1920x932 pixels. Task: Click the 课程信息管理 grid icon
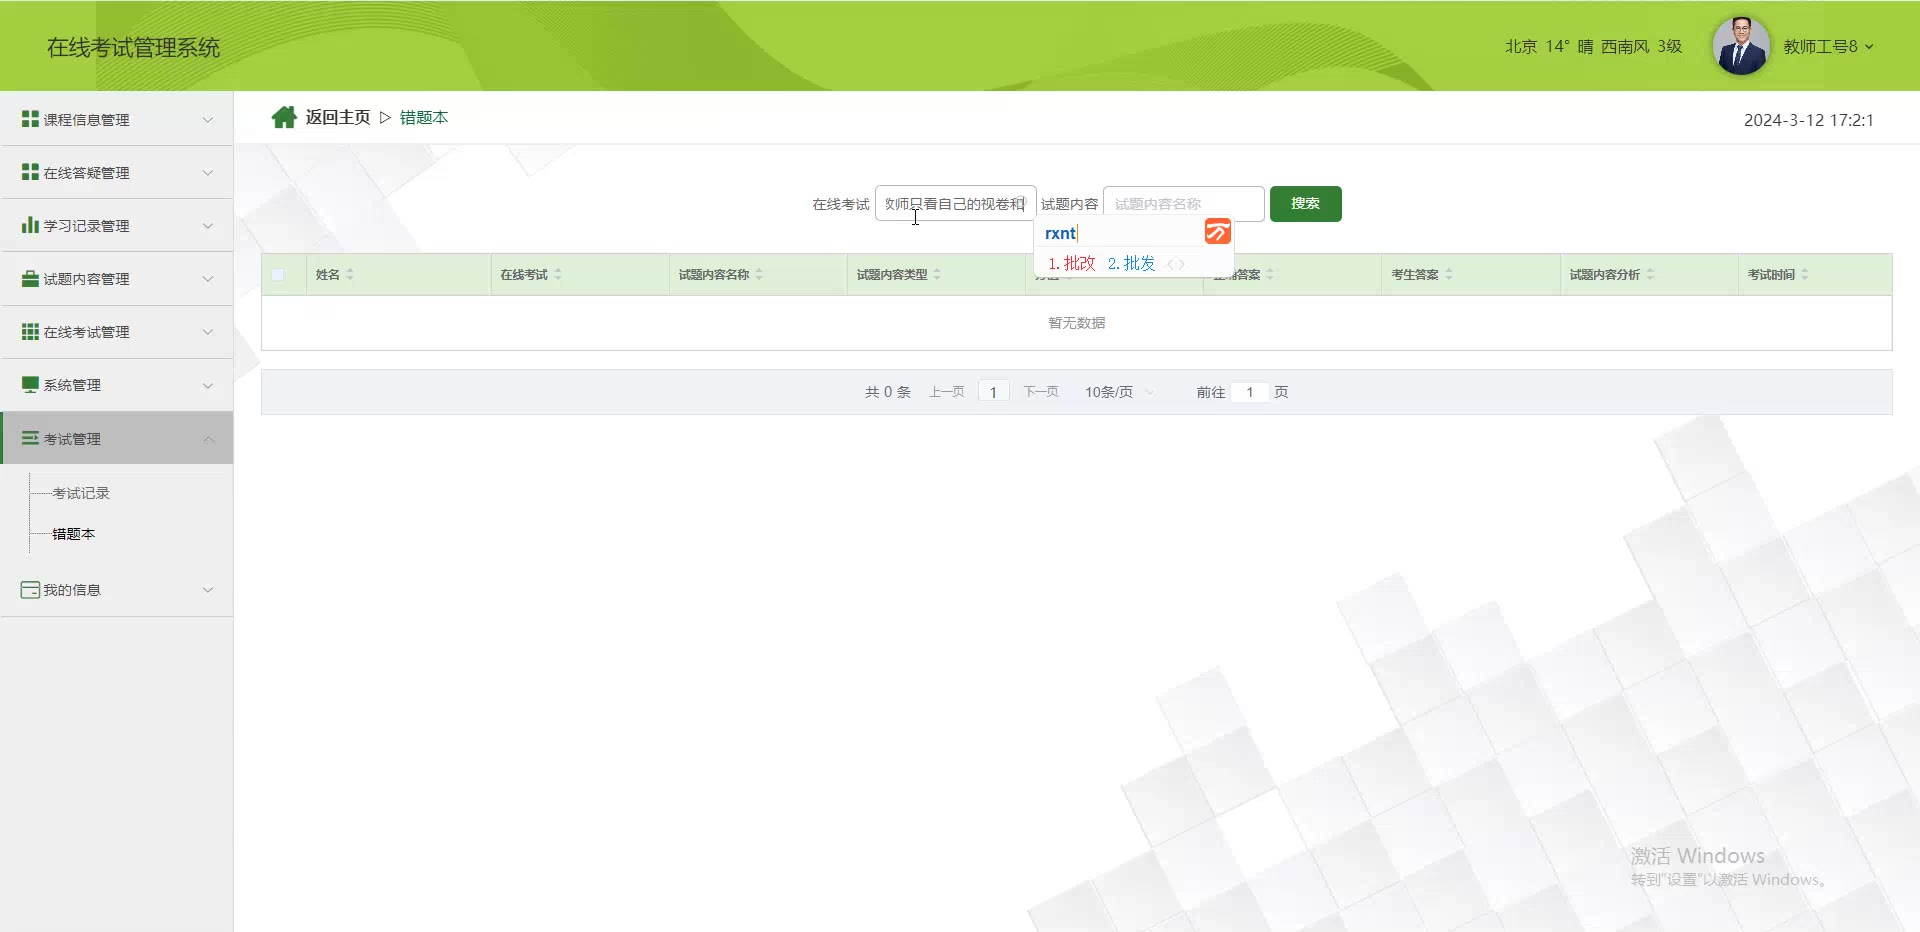pos(30,119)
